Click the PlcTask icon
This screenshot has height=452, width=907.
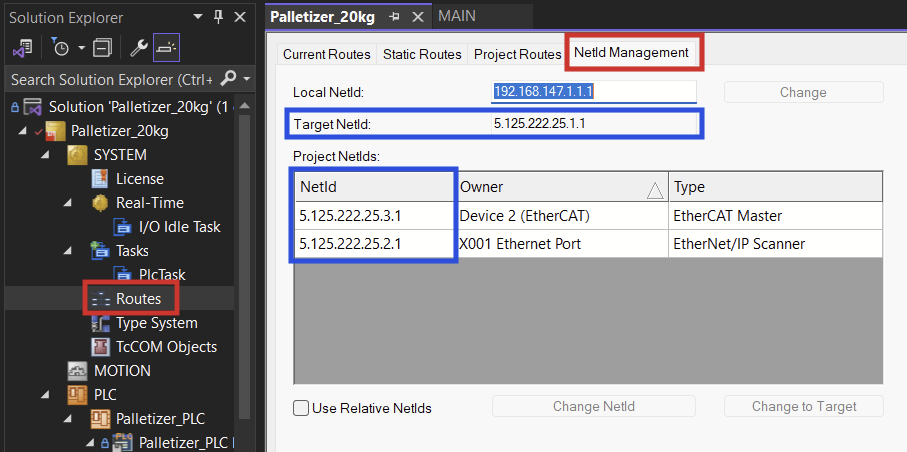[x=123, y=275]
